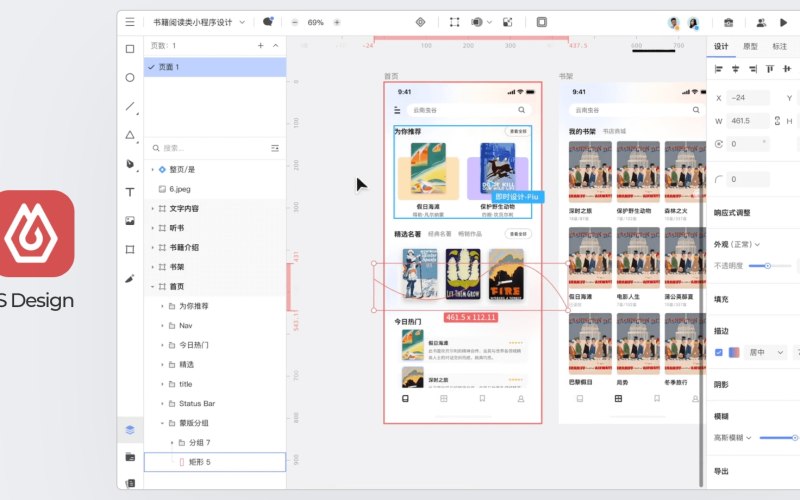Click the toolbox icon near the avatars
This screenshot has width=800, height=500.
pos(729,22)
